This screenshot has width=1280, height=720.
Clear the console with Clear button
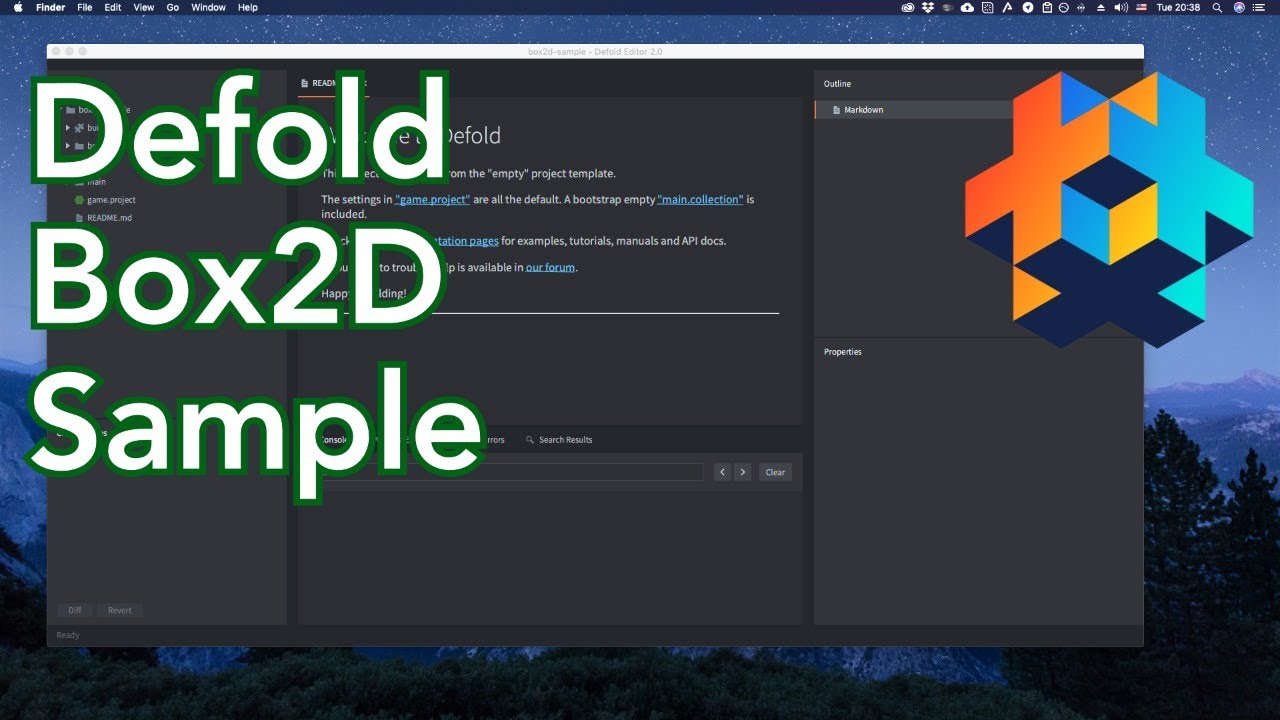click(x=775, y=472)
